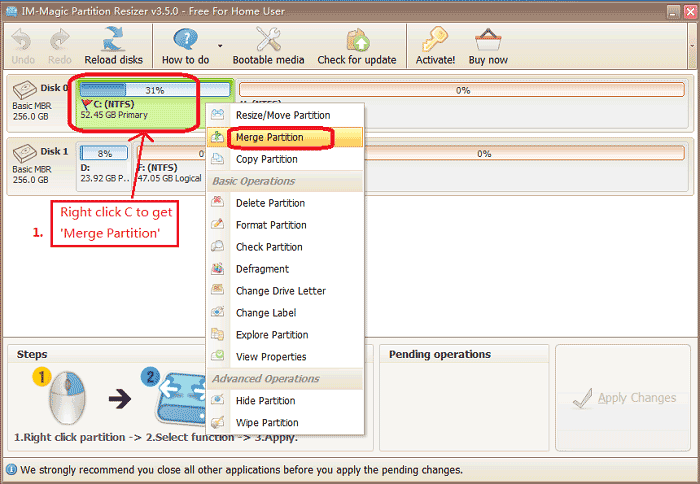Screen dimensions: 700x484
Task: Click the Delete Partition icon
Action: tap(217, 202)
